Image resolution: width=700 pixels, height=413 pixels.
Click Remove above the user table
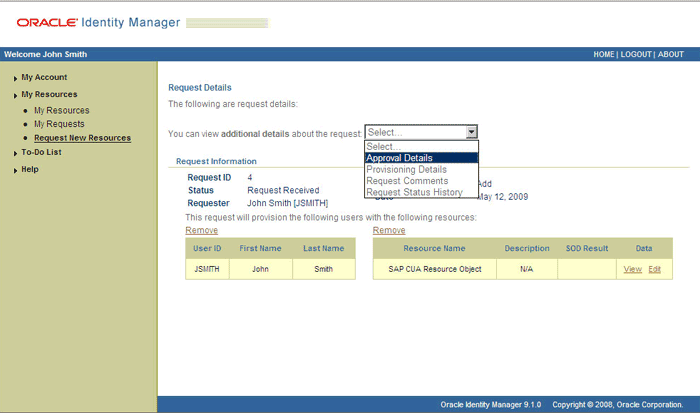[x=201, y=230]
